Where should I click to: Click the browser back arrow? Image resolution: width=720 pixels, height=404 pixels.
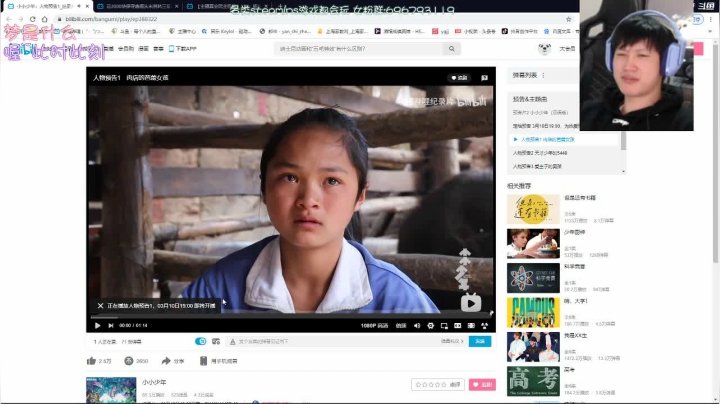click(x=9, y=19)
